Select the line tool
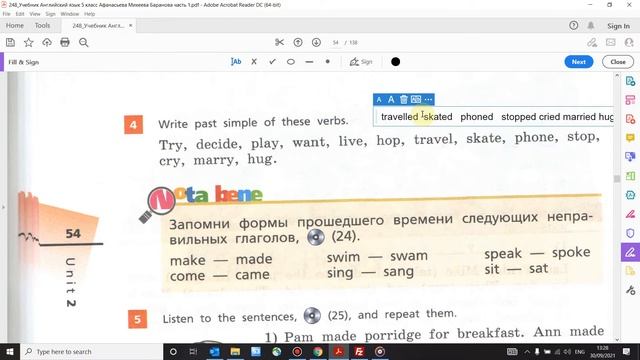 [309, 62]
